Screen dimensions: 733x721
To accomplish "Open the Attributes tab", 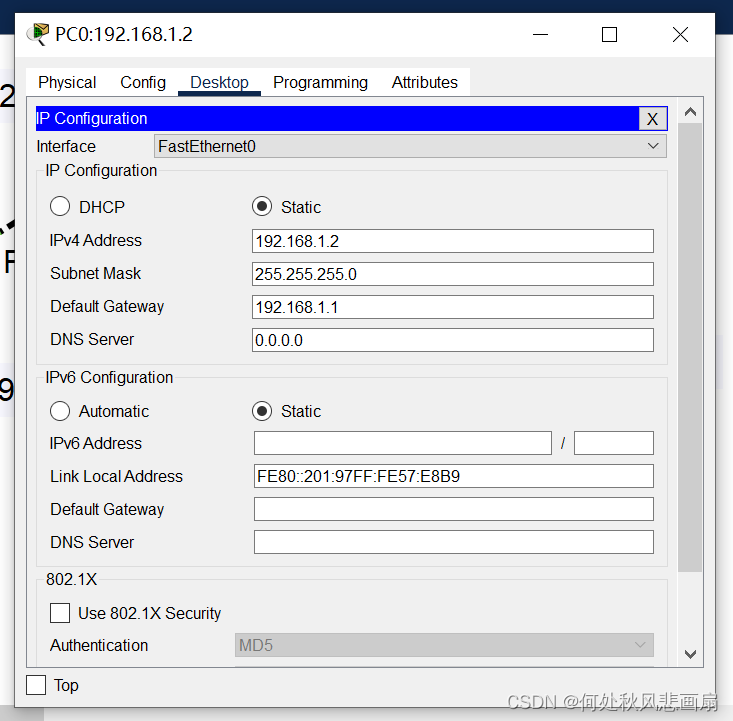I will (x=424, y=82).
